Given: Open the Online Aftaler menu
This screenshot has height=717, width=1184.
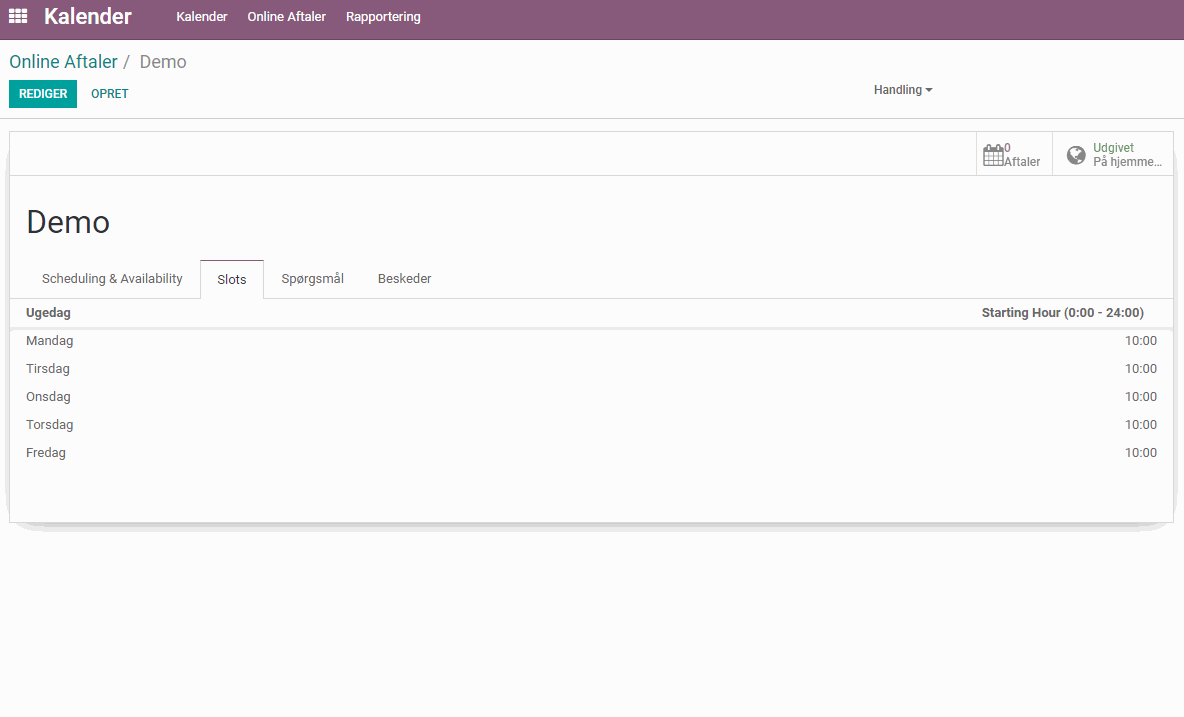Looking at the screenshot, I should pos(287,17).
